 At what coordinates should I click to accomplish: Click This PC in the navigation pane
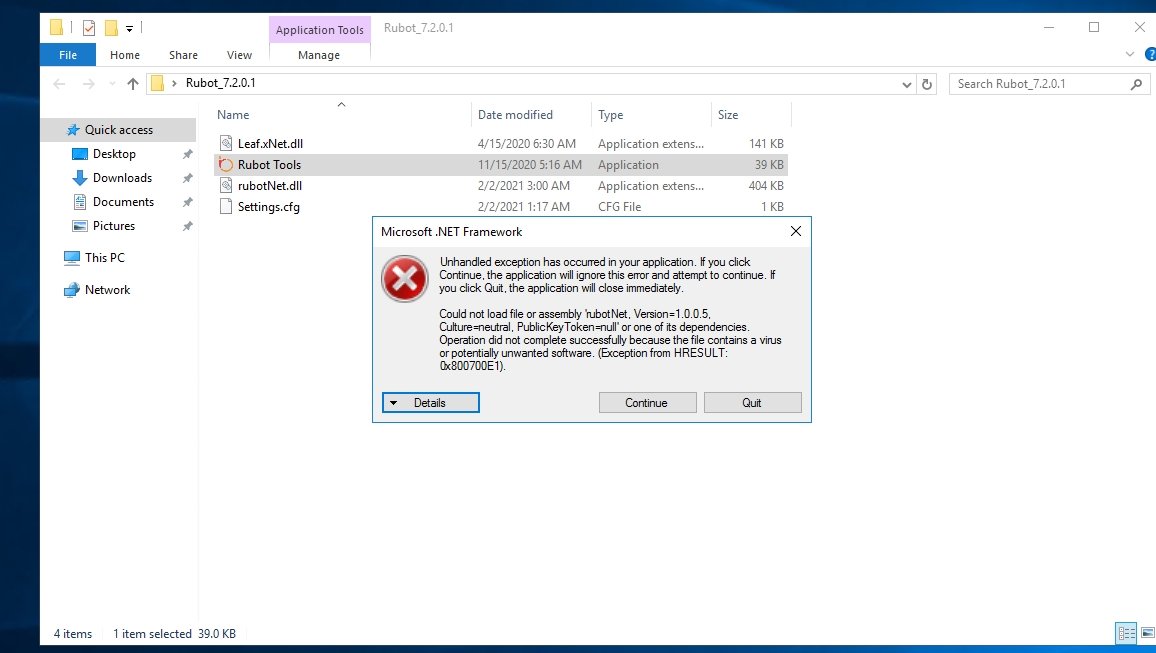105,258
